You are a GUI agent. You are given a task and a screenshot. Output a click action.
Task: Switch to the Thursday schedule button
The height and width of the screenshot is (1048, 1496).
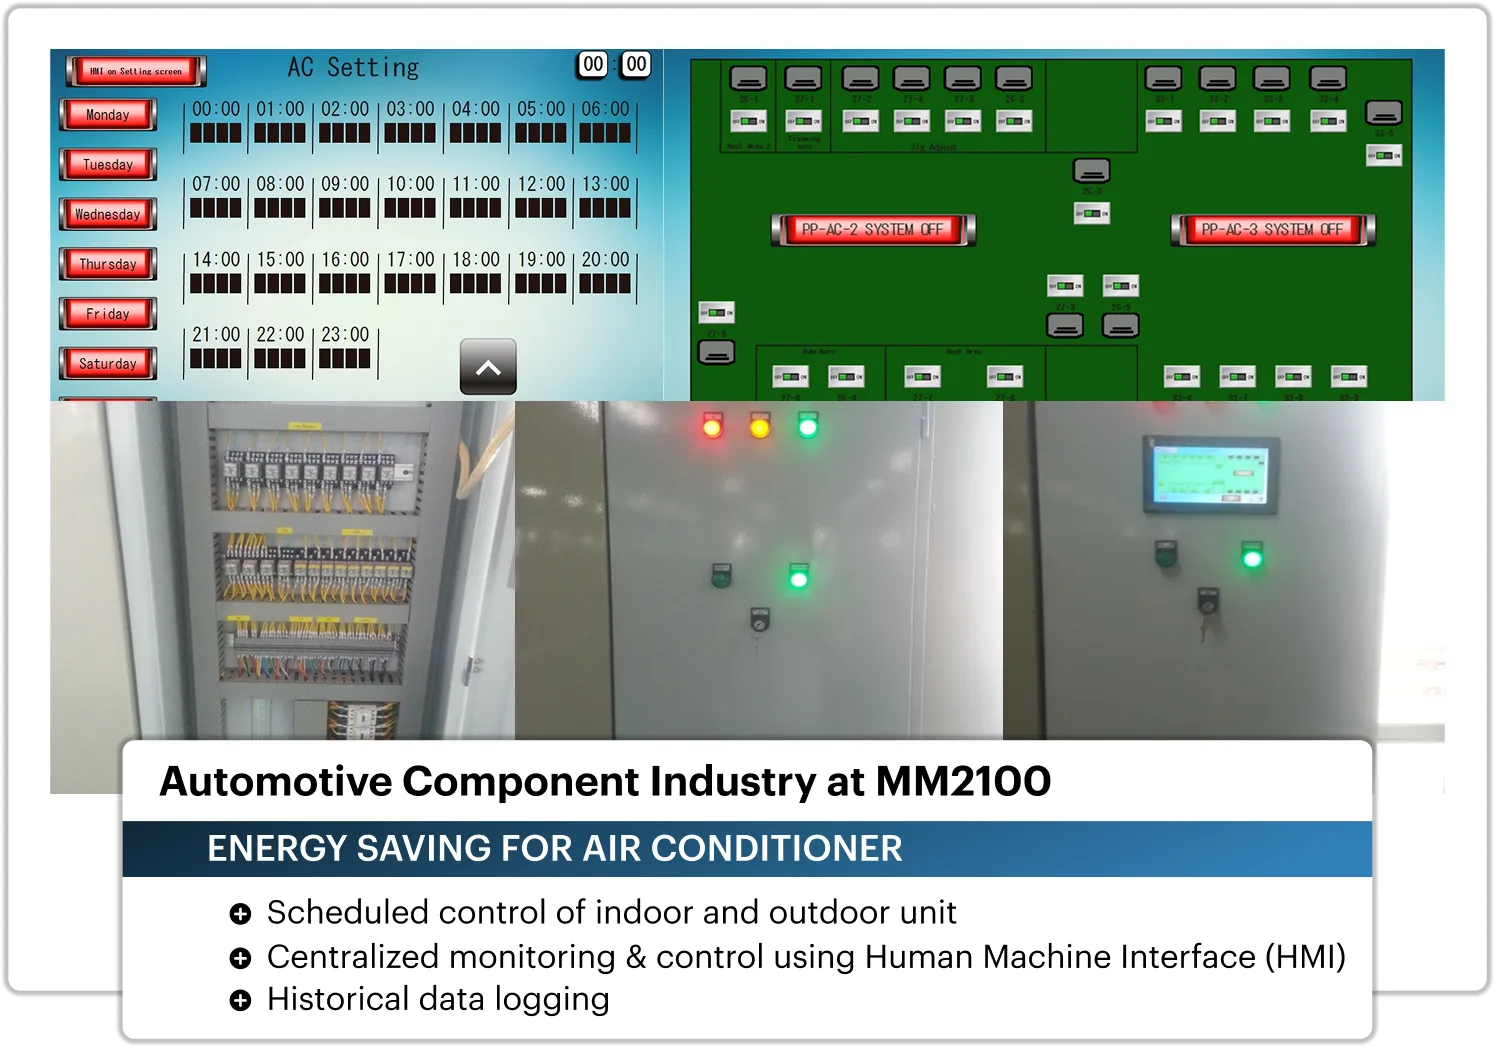pyautogui.click(x=108, y=264)
